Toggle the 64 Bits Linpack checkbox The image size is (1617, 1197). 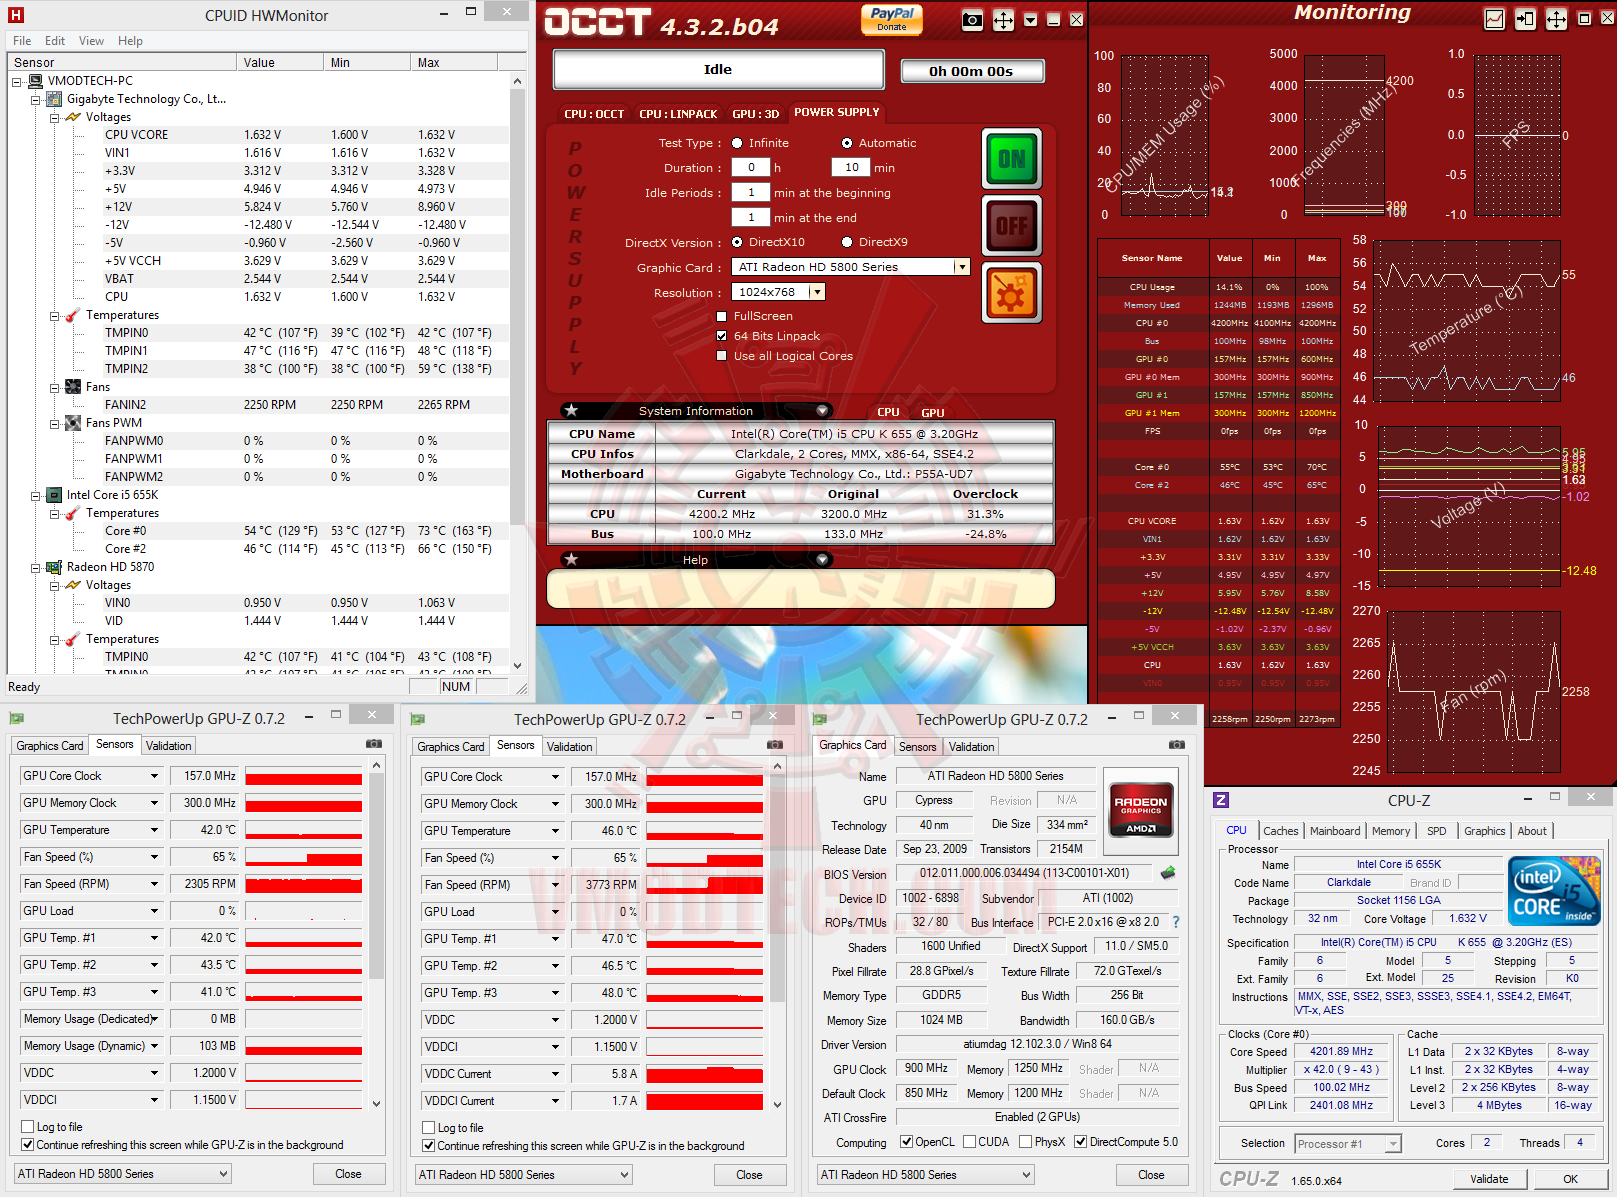pos(722,336)
